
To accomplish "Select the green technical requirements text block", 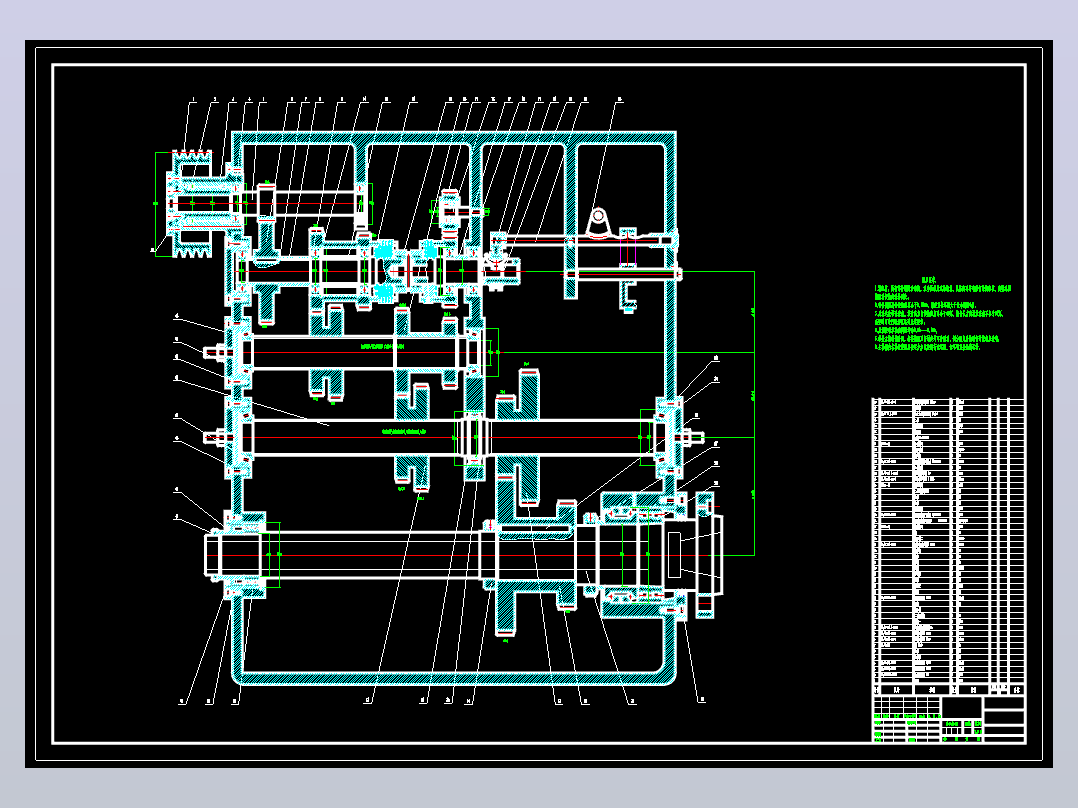I will point(943,314).
